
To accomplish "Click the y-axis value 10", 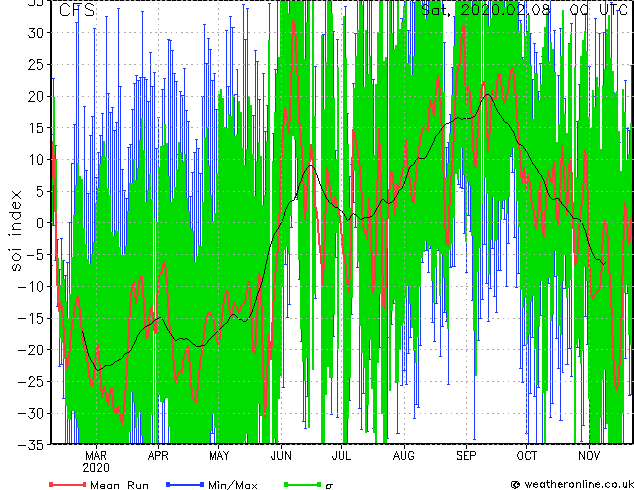I will 36,160.
